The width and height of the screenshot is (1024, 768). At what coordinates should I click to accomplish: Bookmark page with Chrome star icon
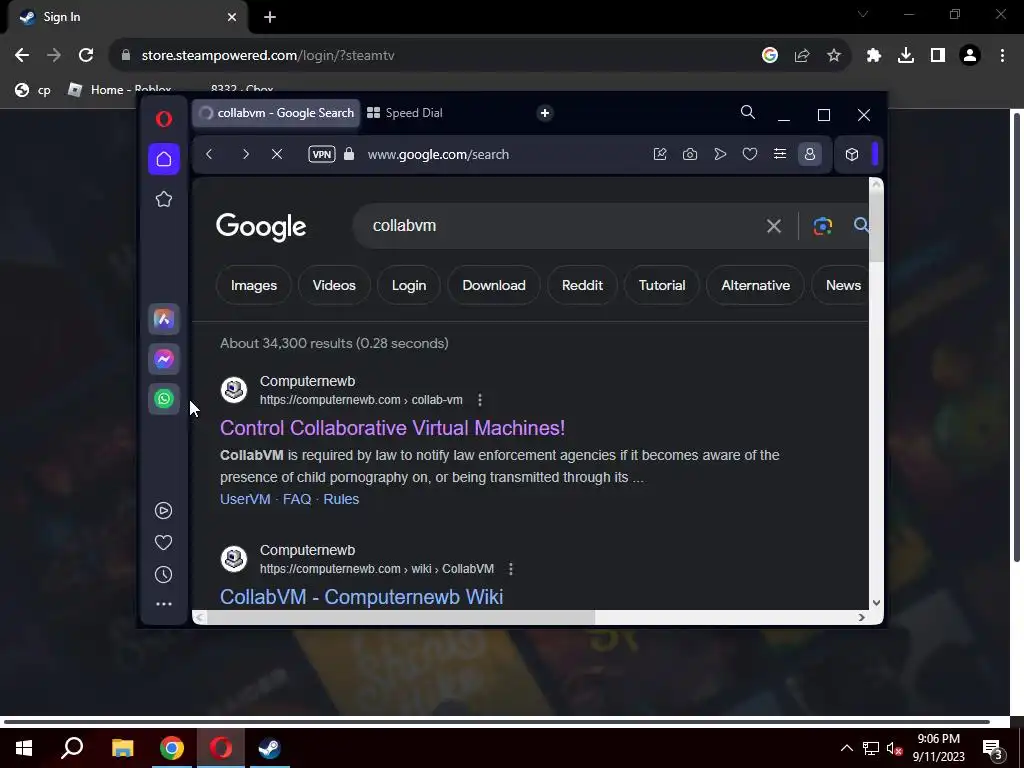[x=834, y=56]
